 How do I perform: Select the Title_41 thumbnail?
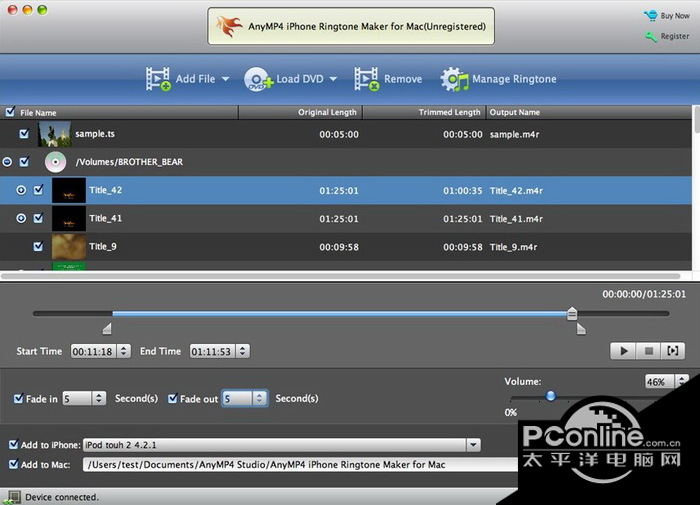coord(69,219)
